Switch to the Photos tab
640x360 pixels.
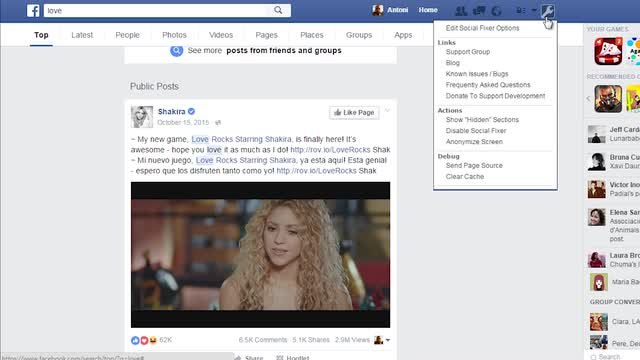[x=174, y=35]
